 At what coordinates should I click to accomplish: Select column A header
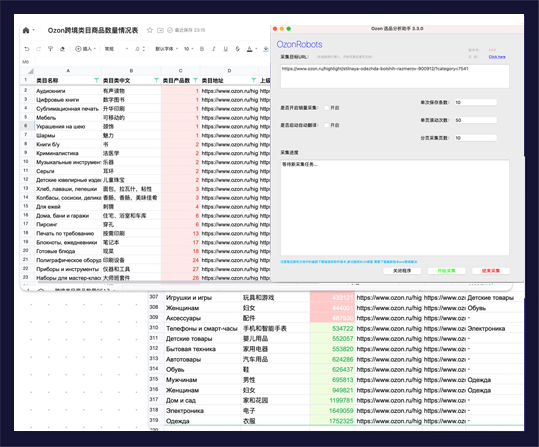tap(68, 71)
